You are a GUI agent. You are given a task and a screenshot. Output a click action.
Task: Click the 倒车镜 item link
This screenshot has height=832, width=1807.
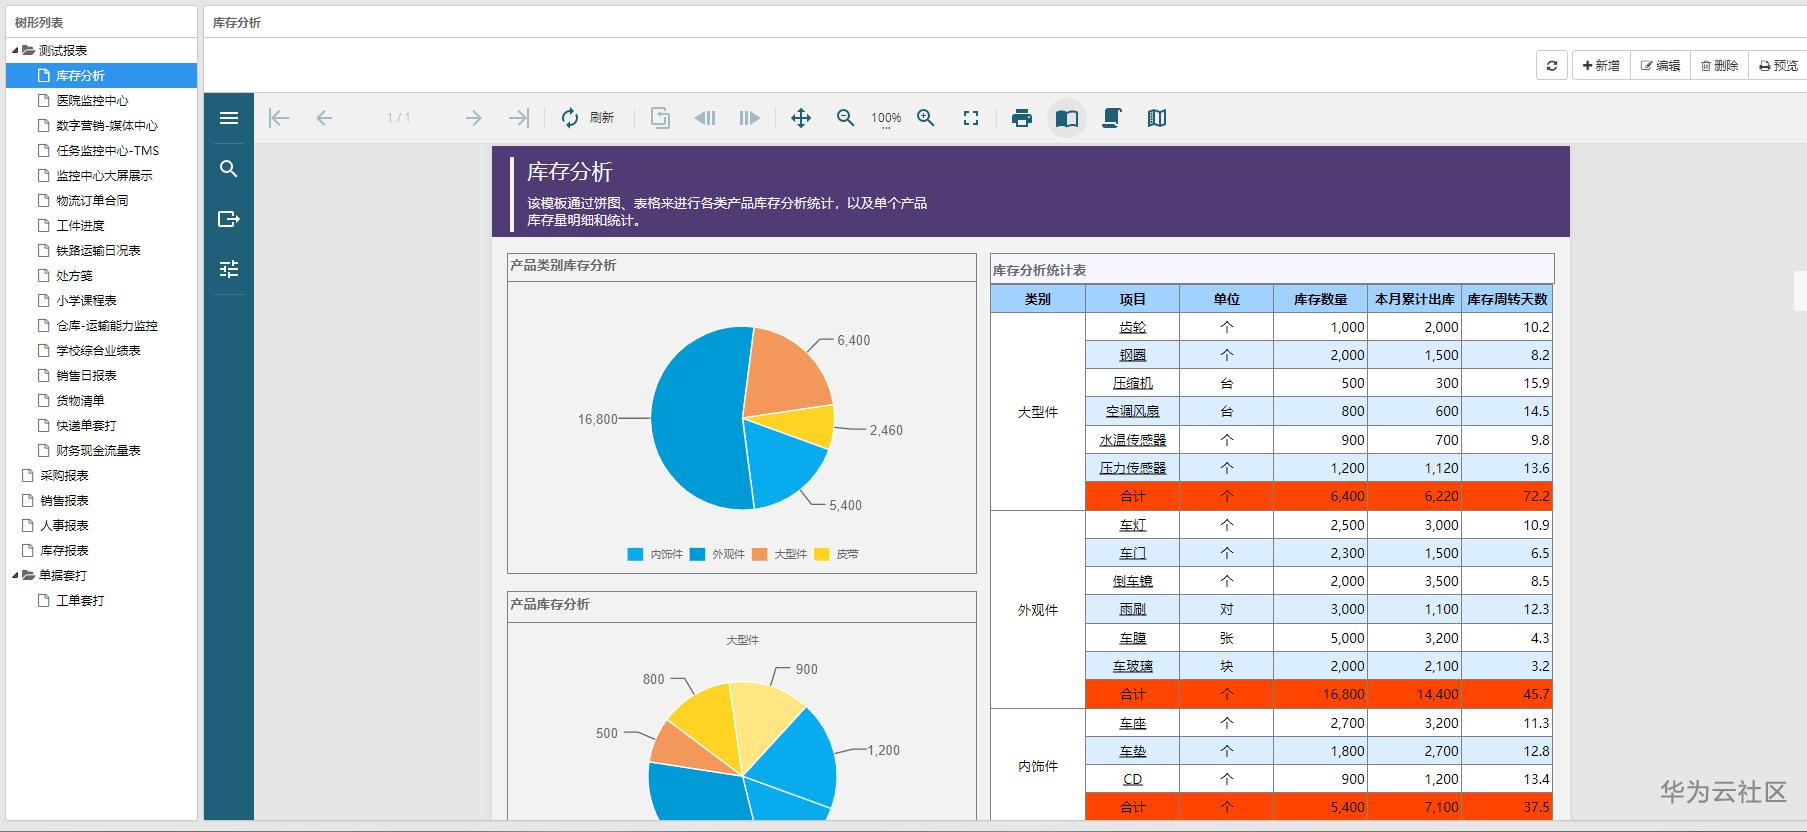[1133, 581]
